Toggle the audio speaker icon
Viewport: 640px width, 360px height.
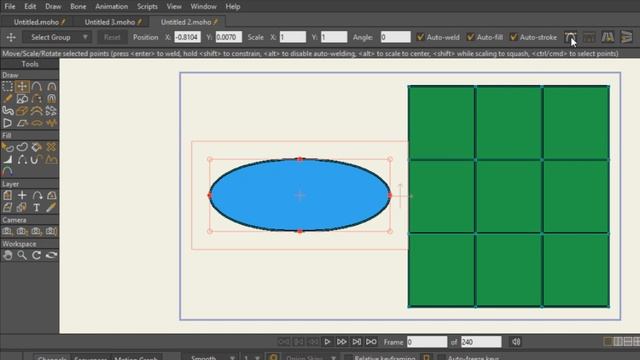(516, 342)
